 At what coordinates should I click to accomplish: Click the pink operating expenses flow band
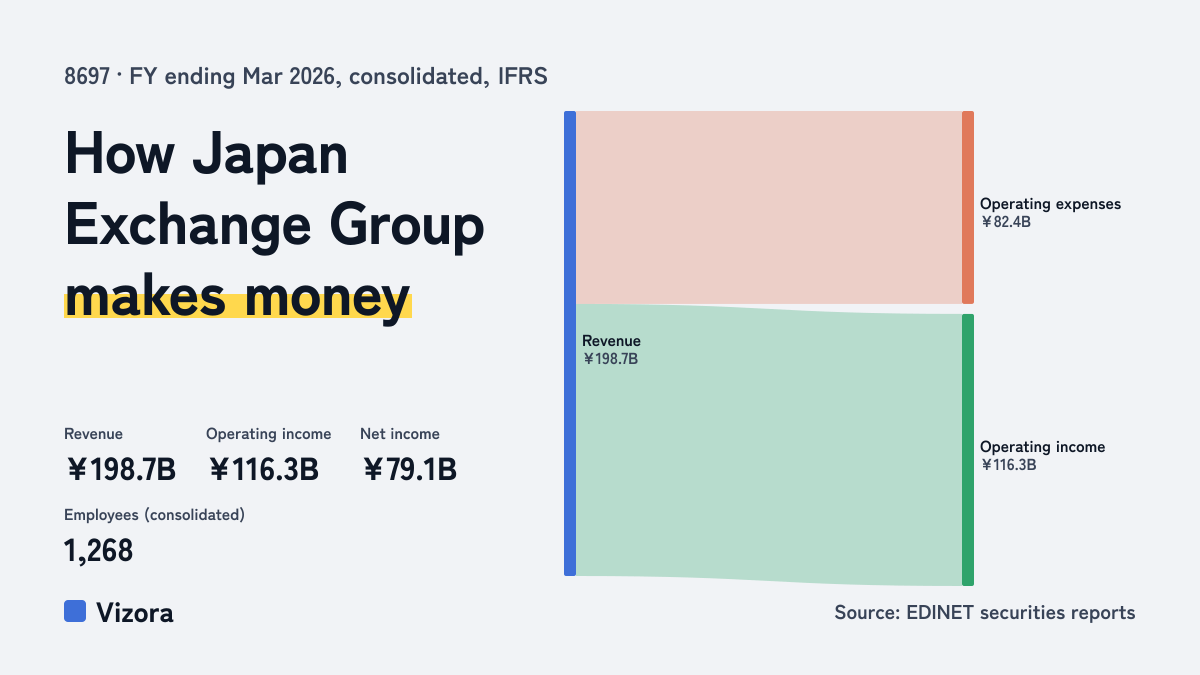769,207
